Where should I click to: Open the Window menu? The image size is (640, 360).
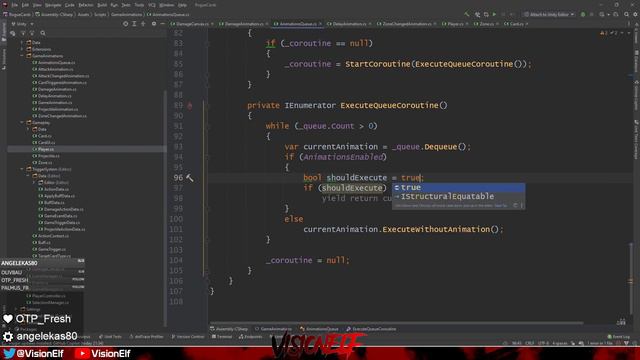(x=167, y=5)
